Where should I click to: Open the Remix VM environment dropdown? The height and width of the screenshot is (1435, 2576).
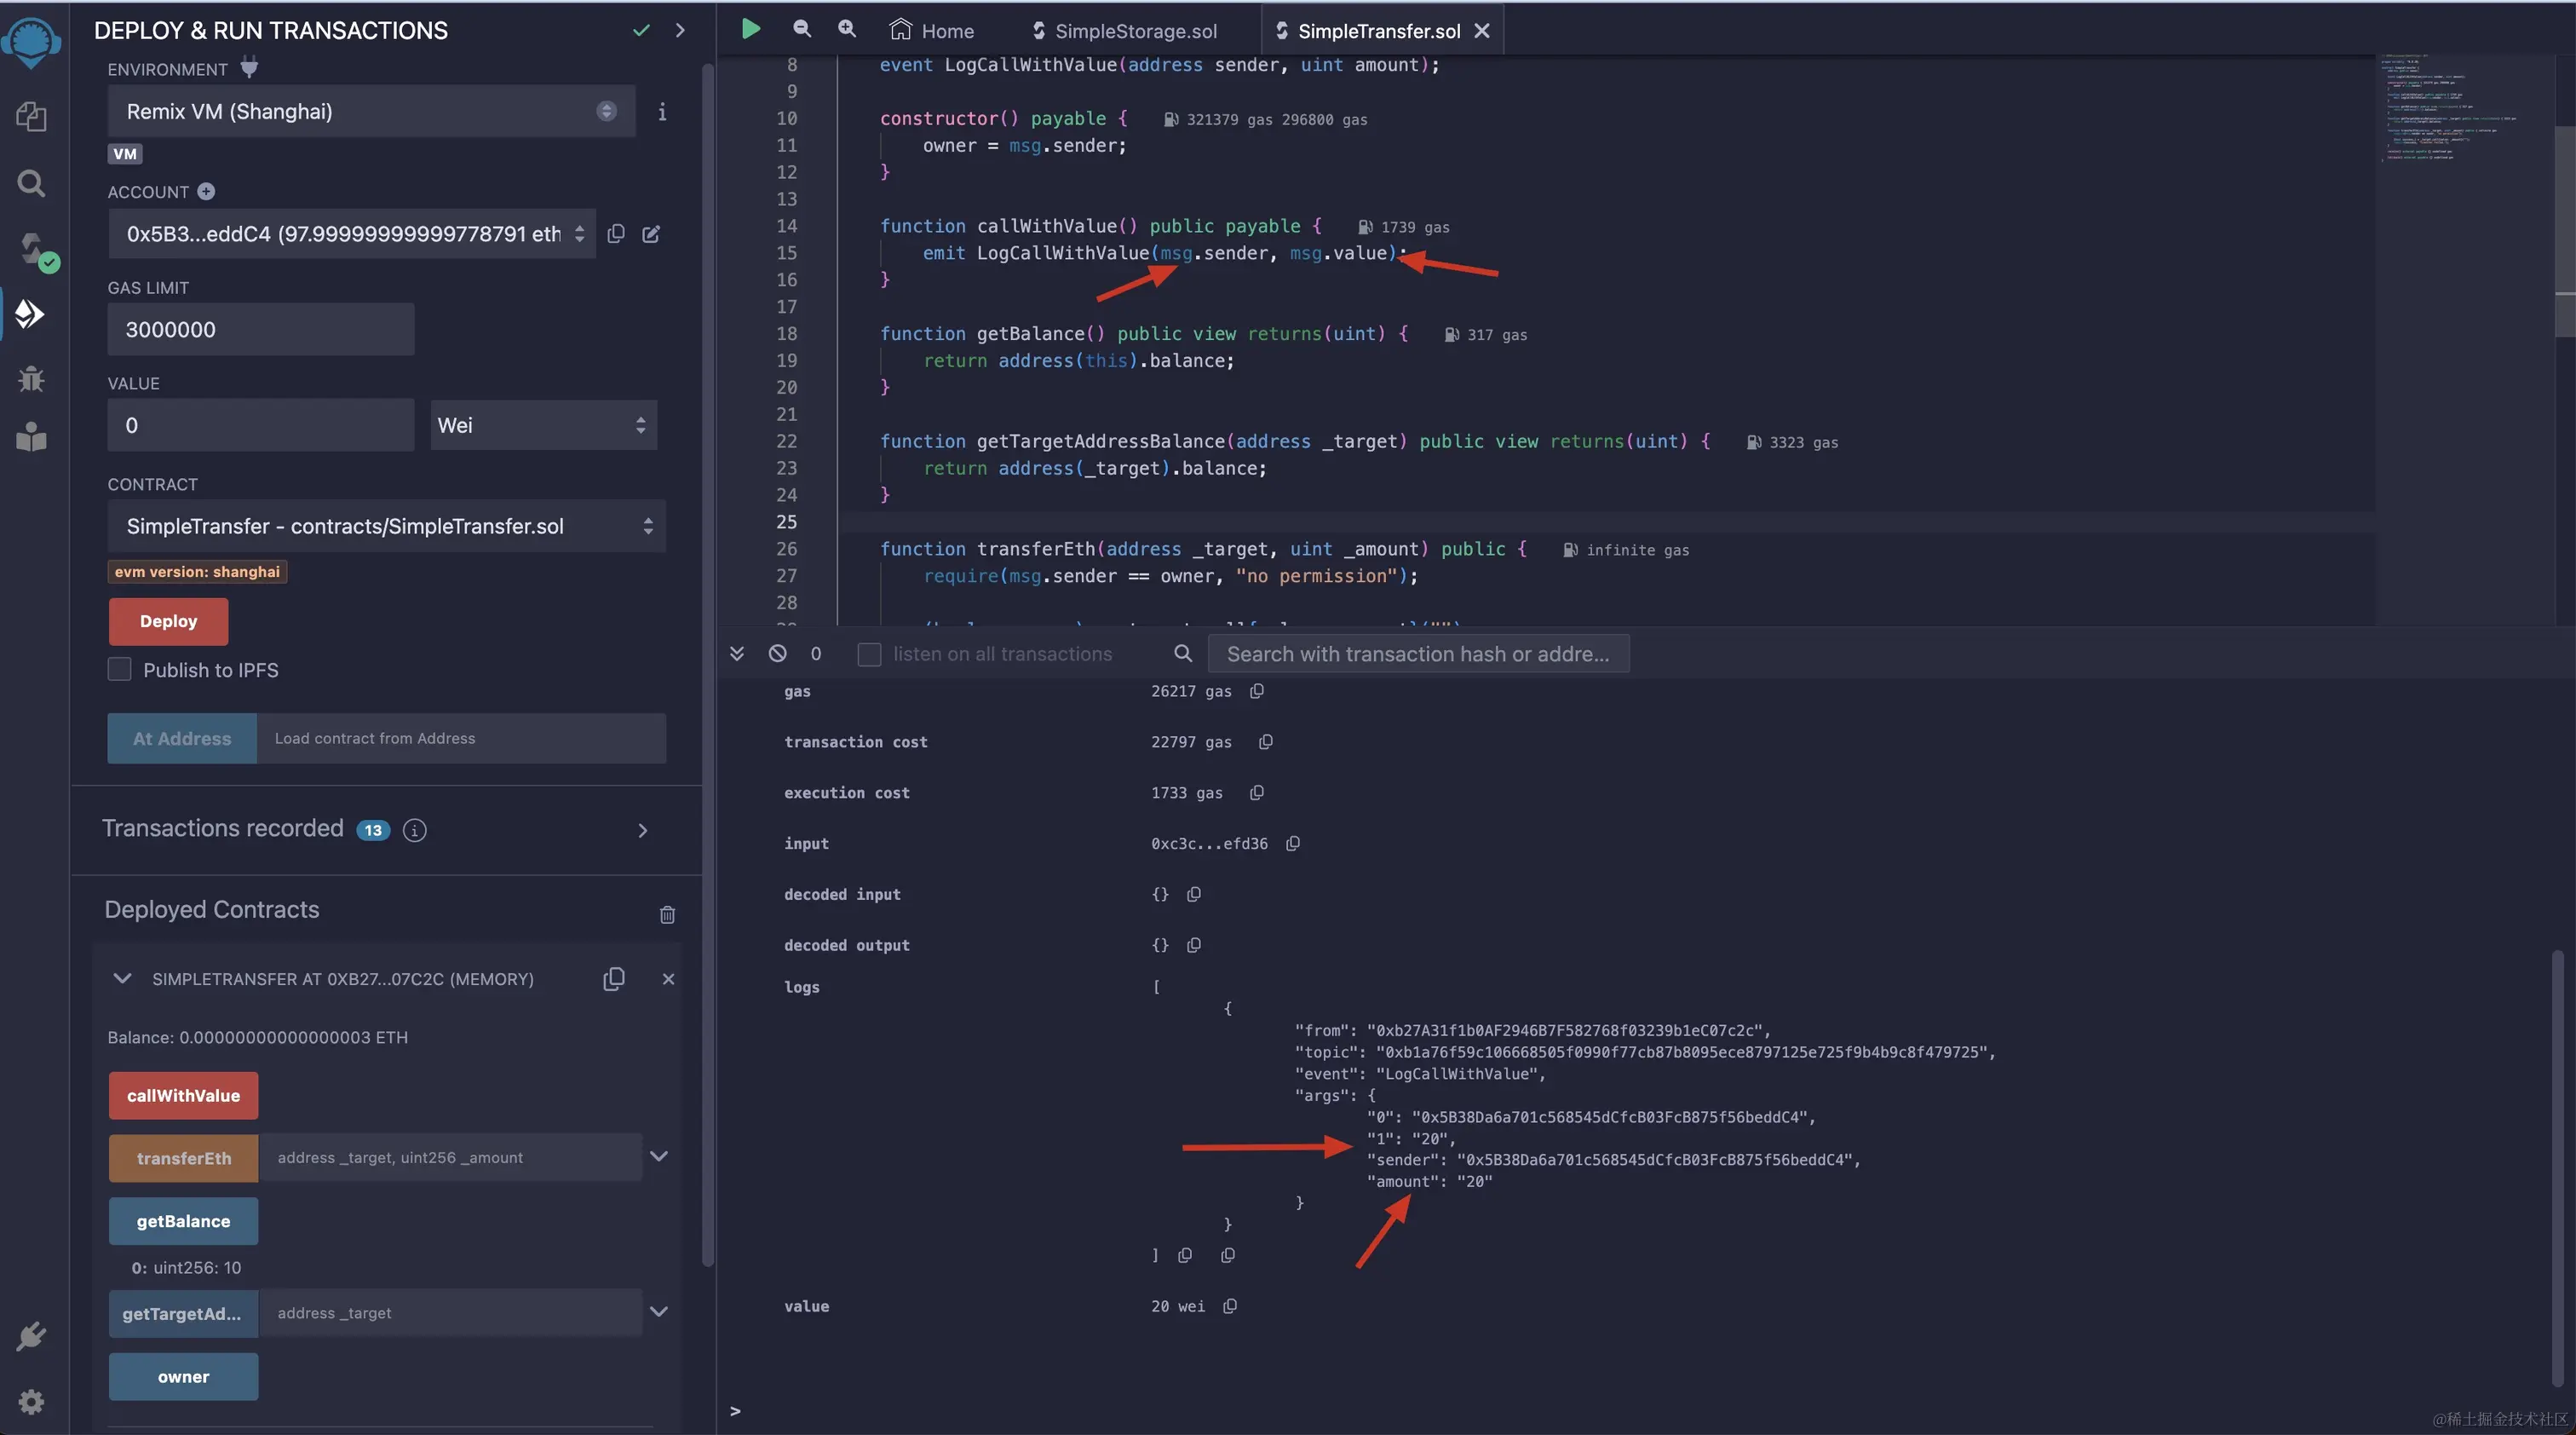(x=370, y=111)
